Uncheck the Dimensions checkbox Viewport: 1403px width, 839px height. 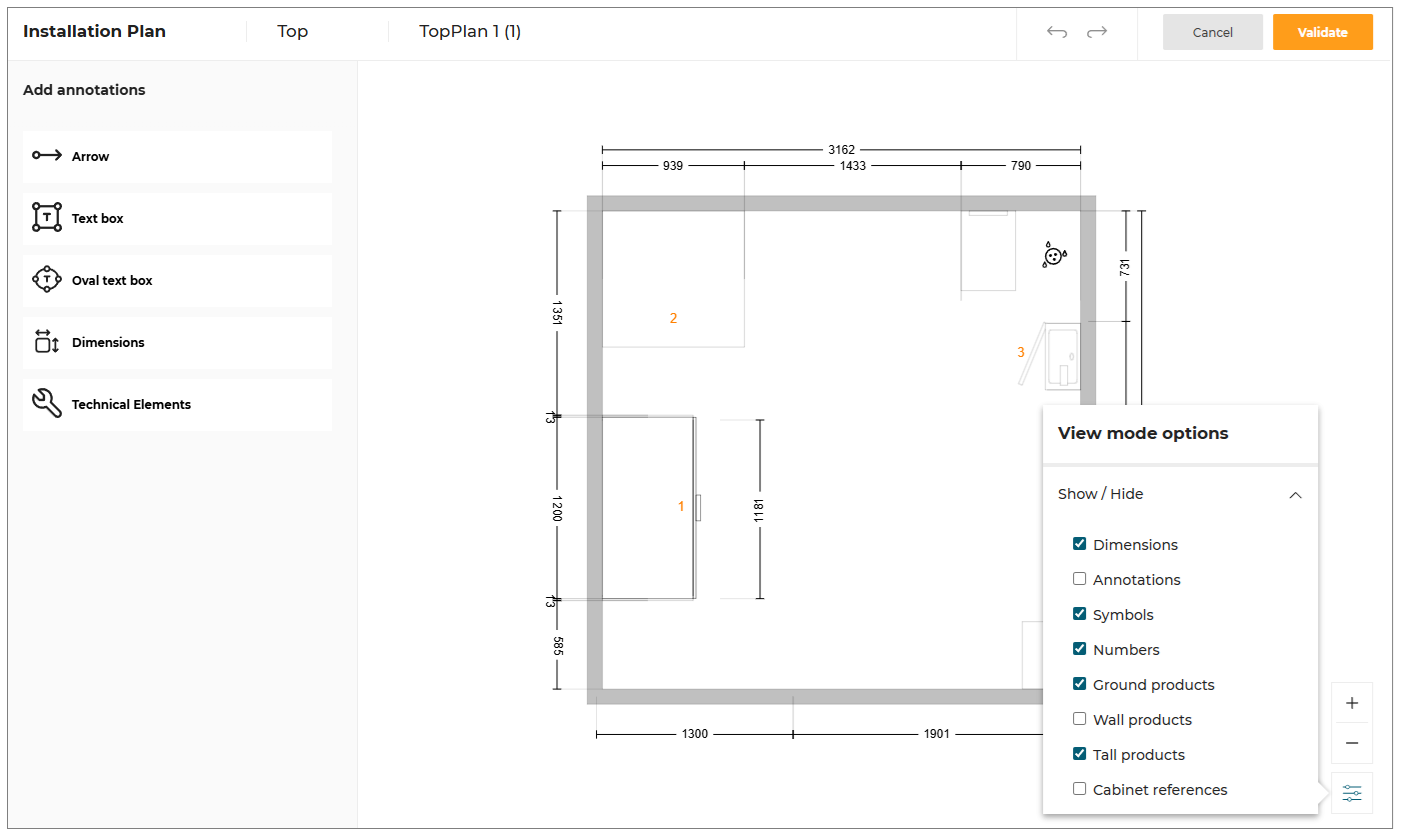1079,544
